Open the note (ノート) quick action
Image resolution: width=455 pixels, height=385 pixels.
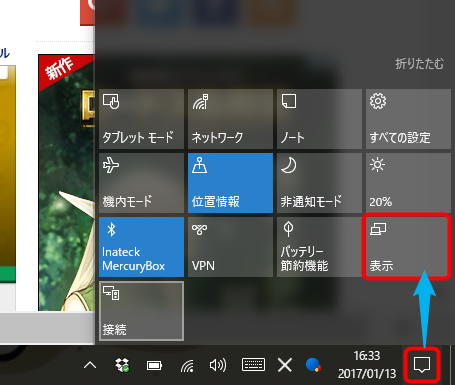pyautogui.click(x=319, y=119)
